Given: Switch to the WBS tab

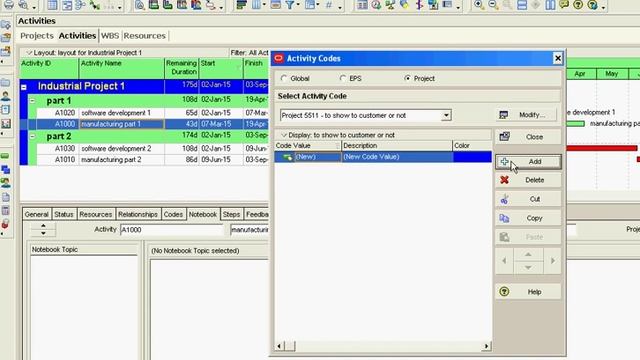Looking at the screenshot, I should click(110, 36).
